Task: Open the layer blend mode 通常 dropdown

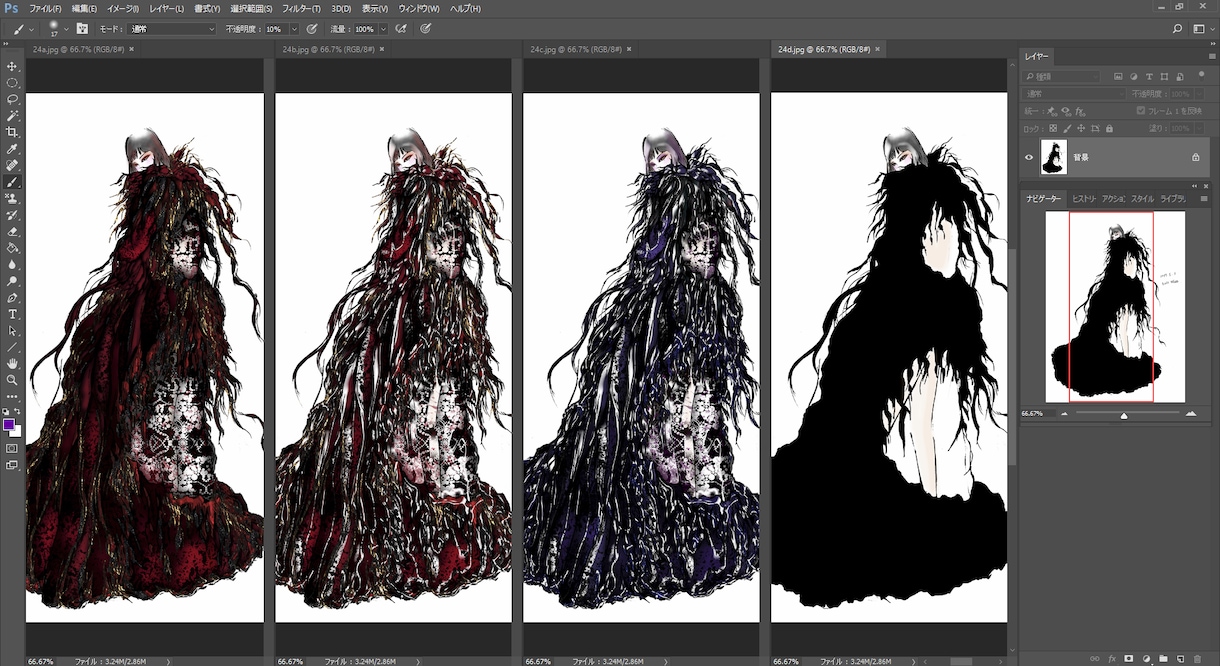Action: click(1075, 94)
